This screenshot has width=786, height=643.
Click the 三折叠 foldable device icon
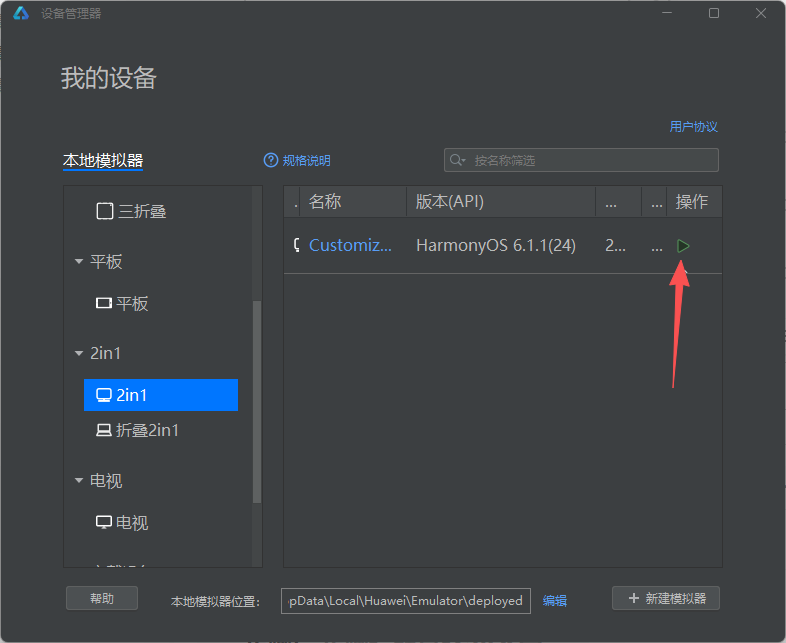104,211
